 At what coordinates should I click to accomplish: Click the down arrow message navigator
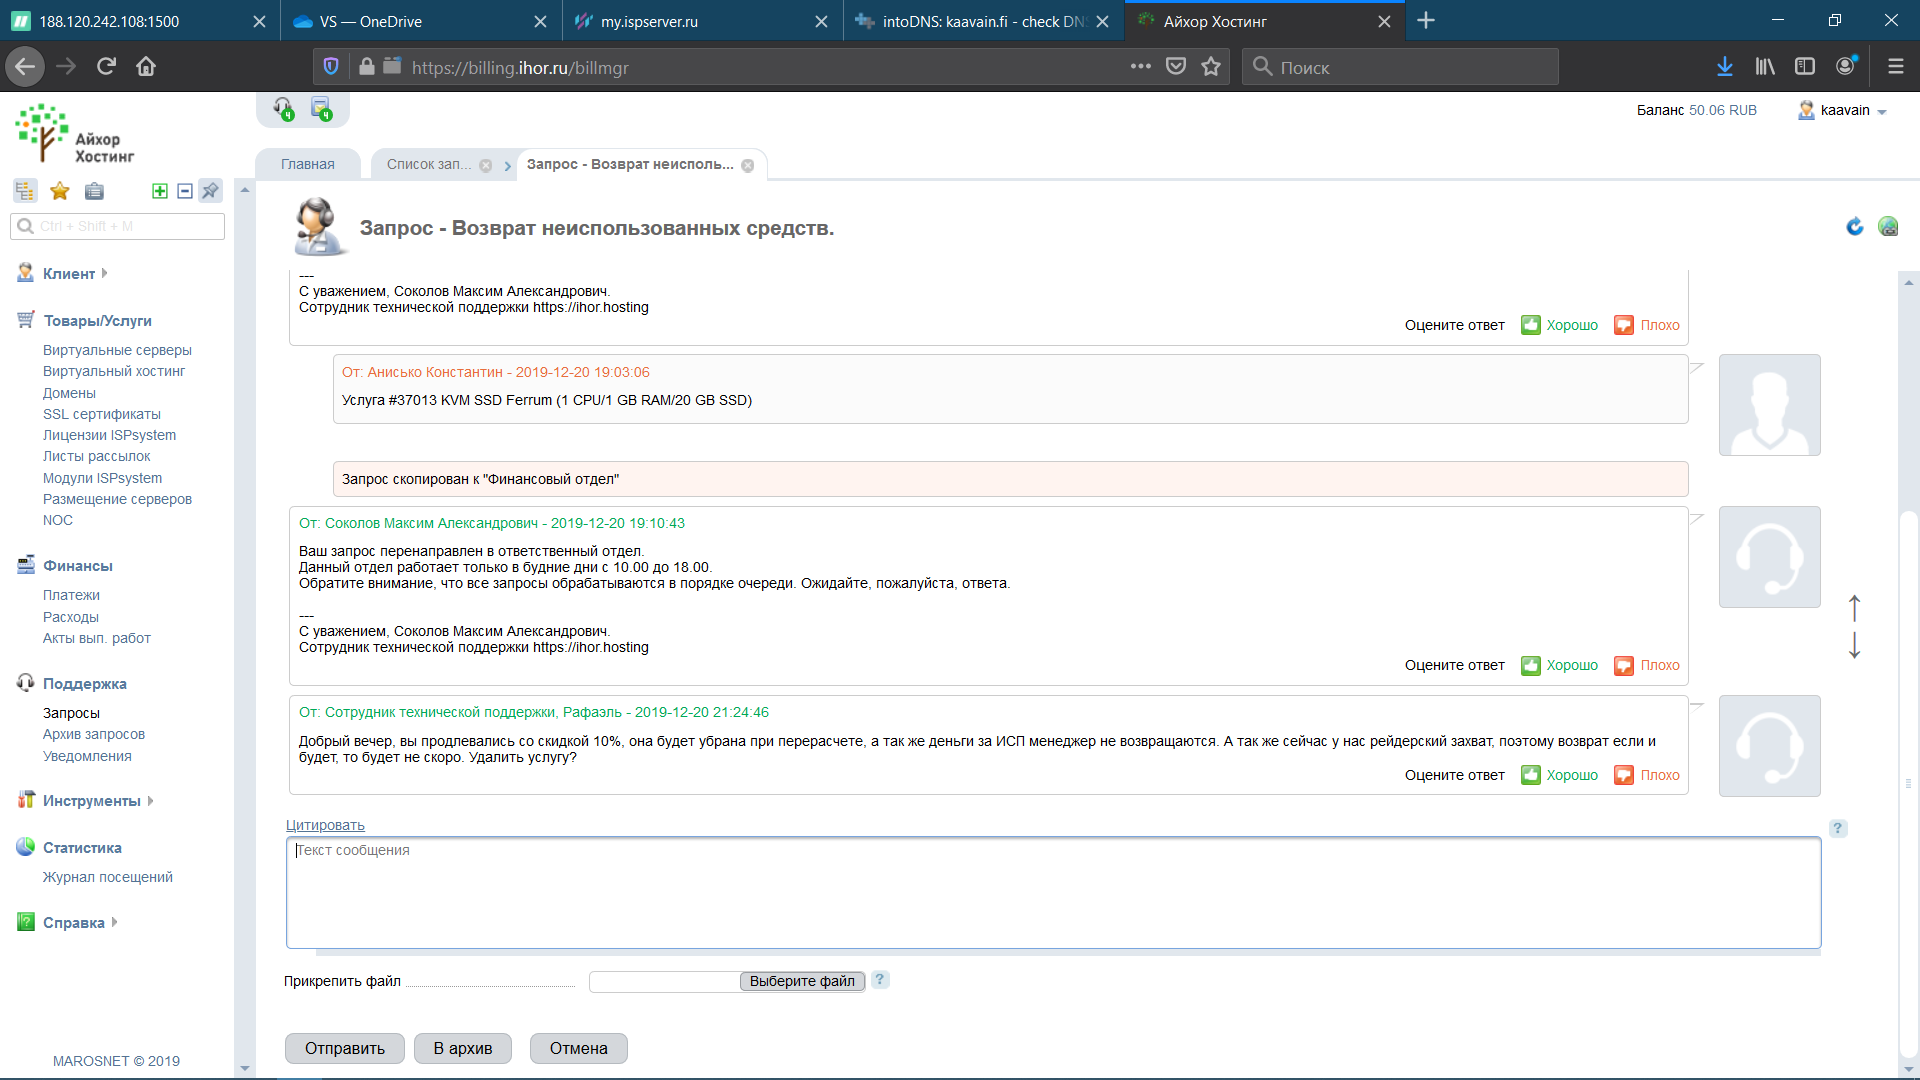point(1854,645)
